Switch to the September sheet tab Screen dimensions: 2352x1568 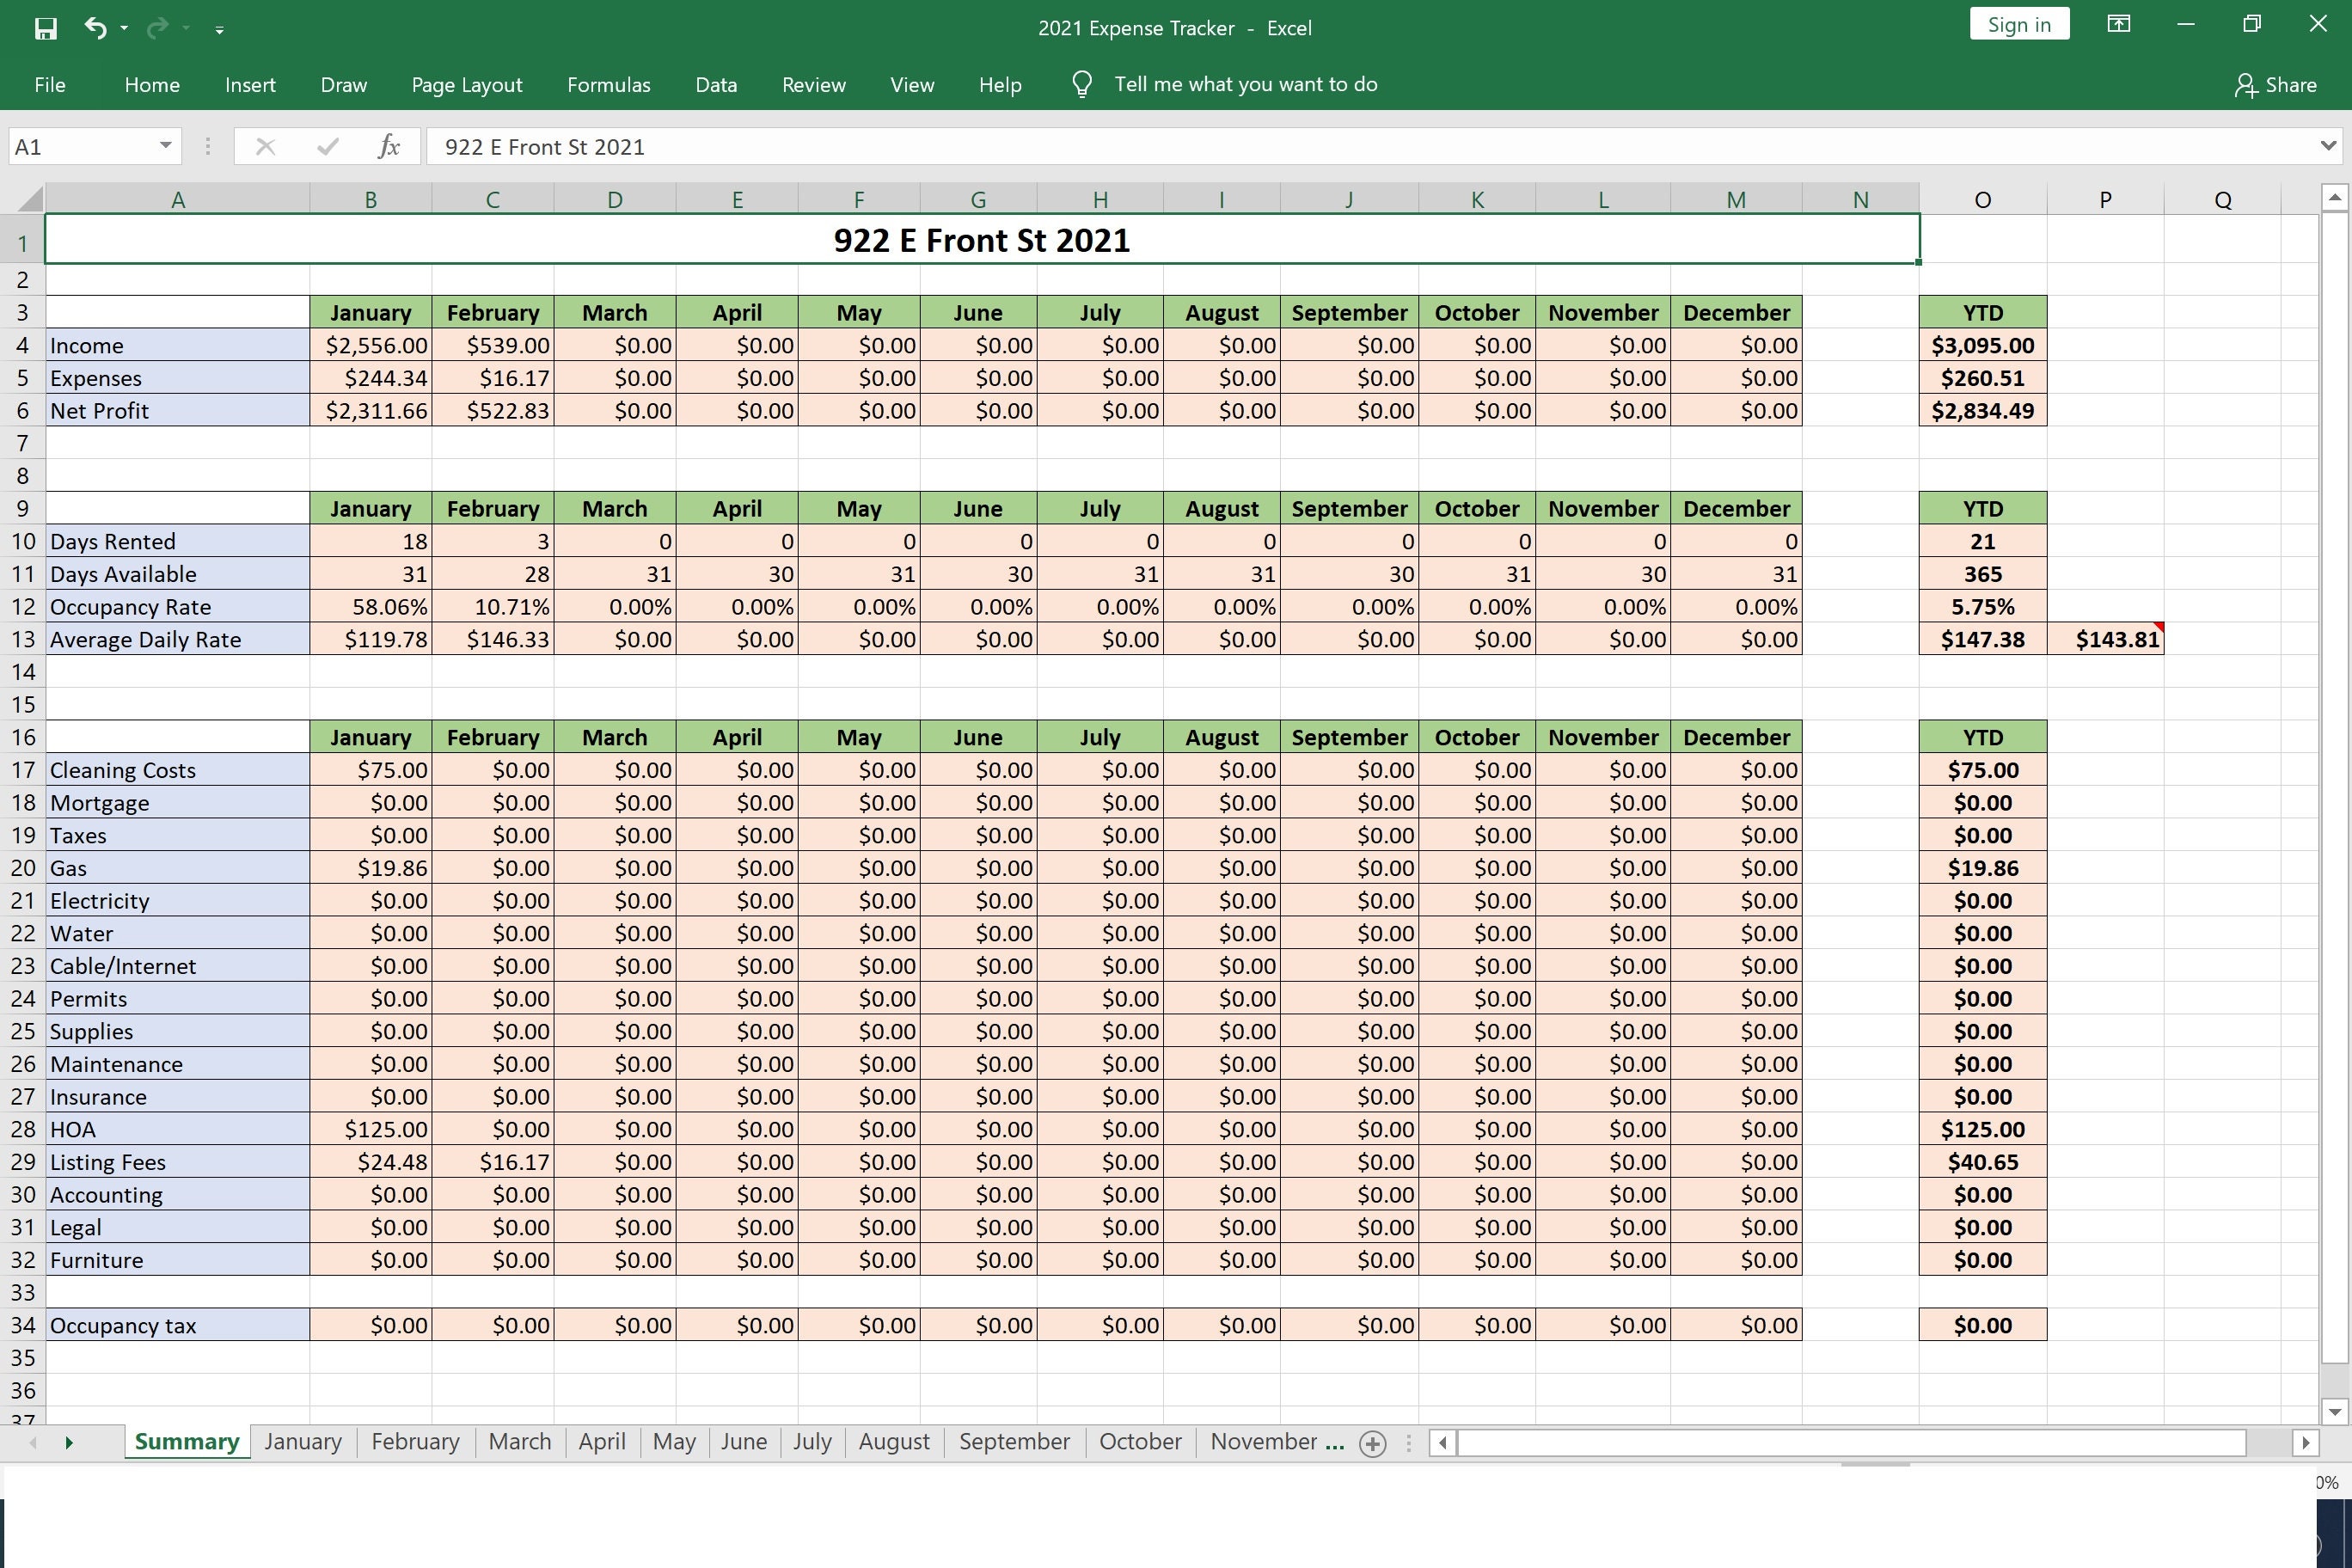click(1014, 1441)
